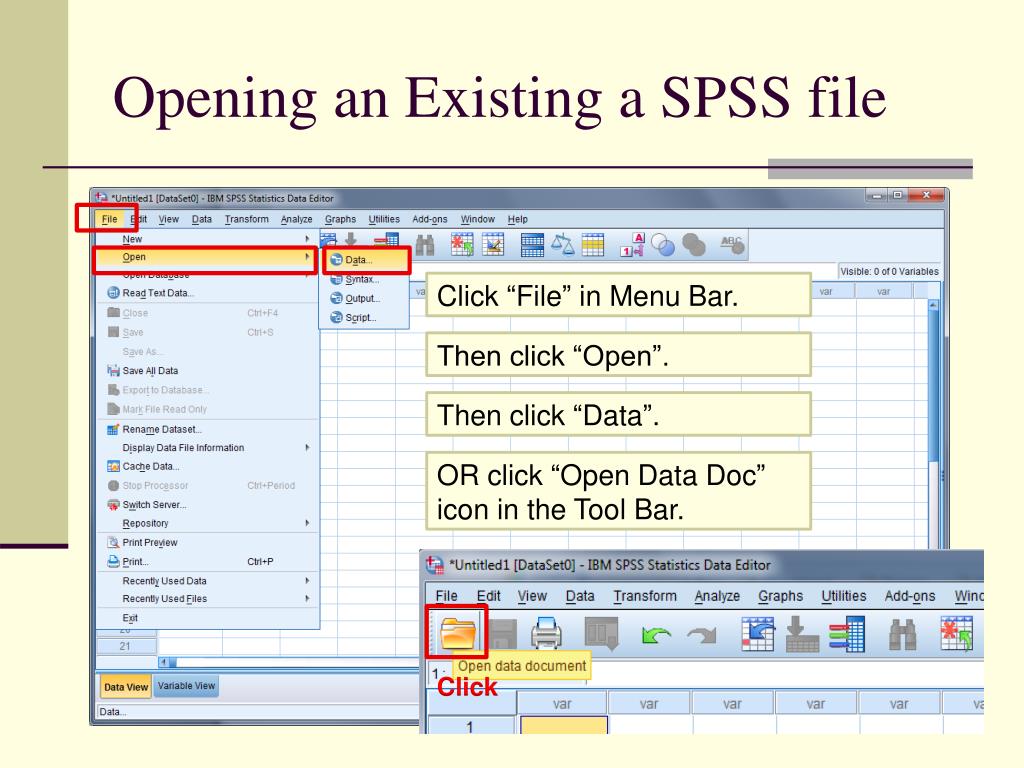Select Switch Server... in File menu
Image resolution: width=1024 pixels, height=768 pixels.
(x=208, y=505)
